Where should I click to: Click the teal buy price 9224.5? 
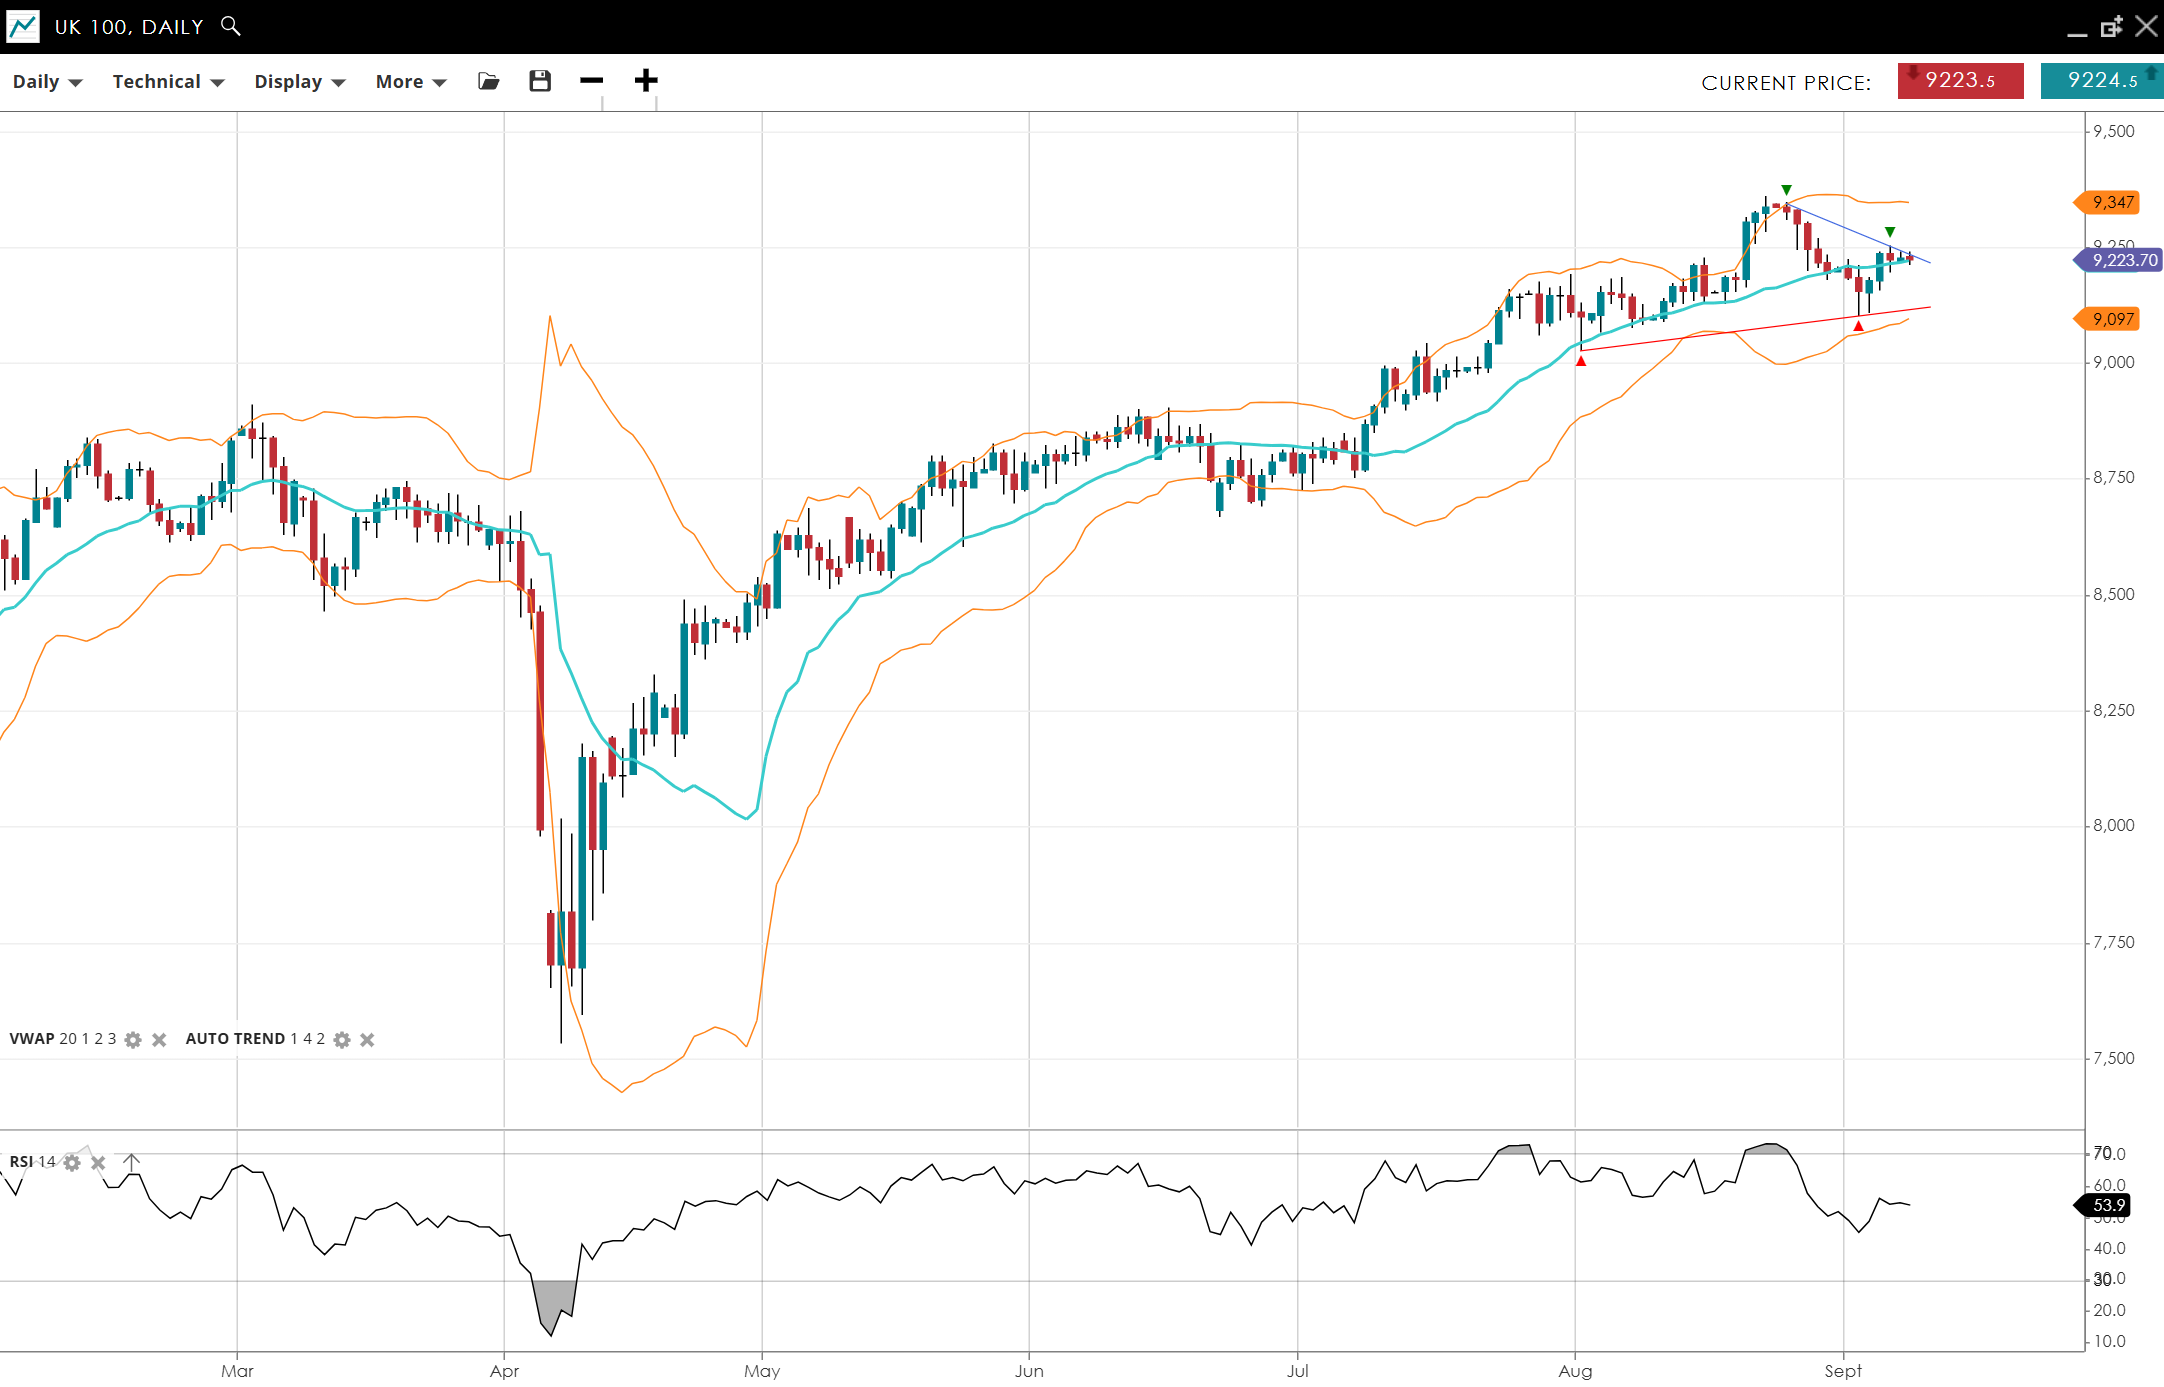pos(2101,81)
